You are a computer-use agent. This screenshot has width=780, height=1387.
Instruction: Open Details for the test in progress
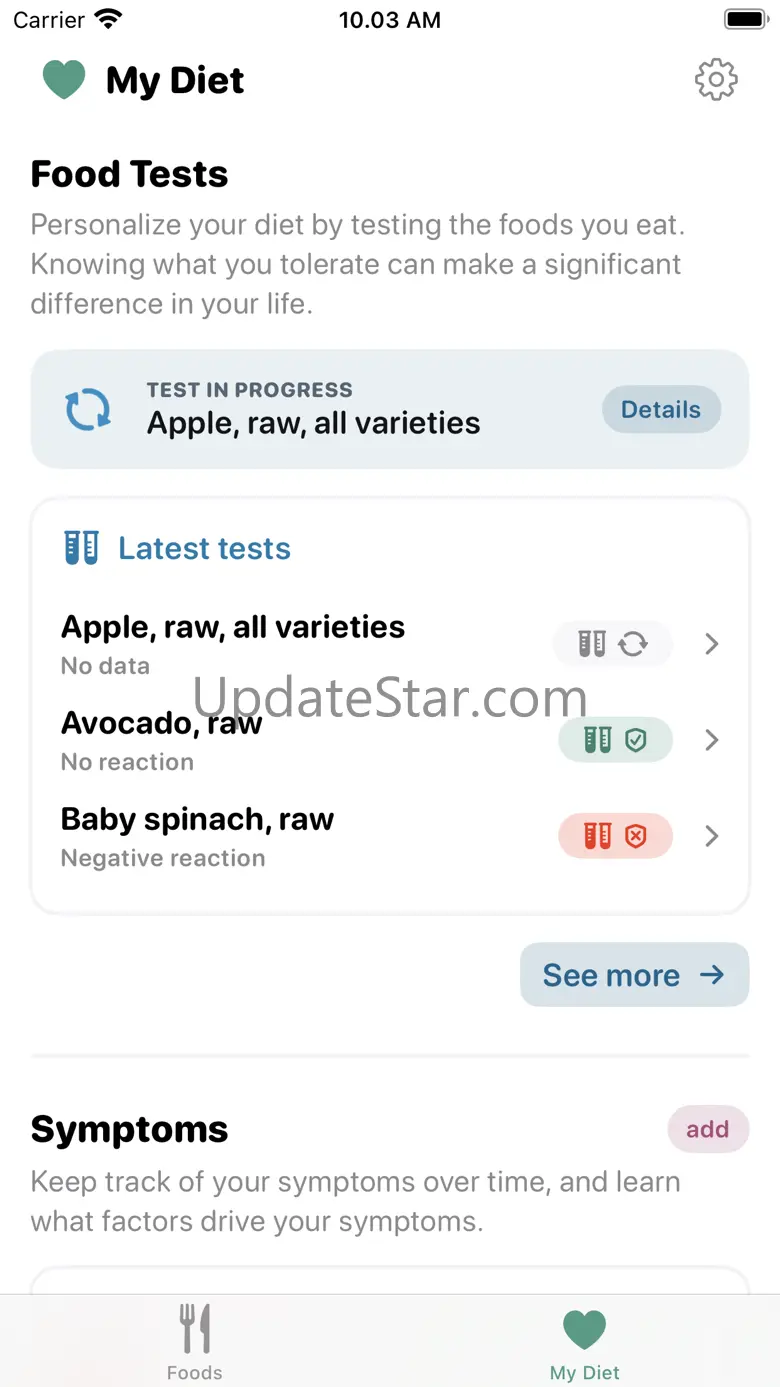click(661, 410)
